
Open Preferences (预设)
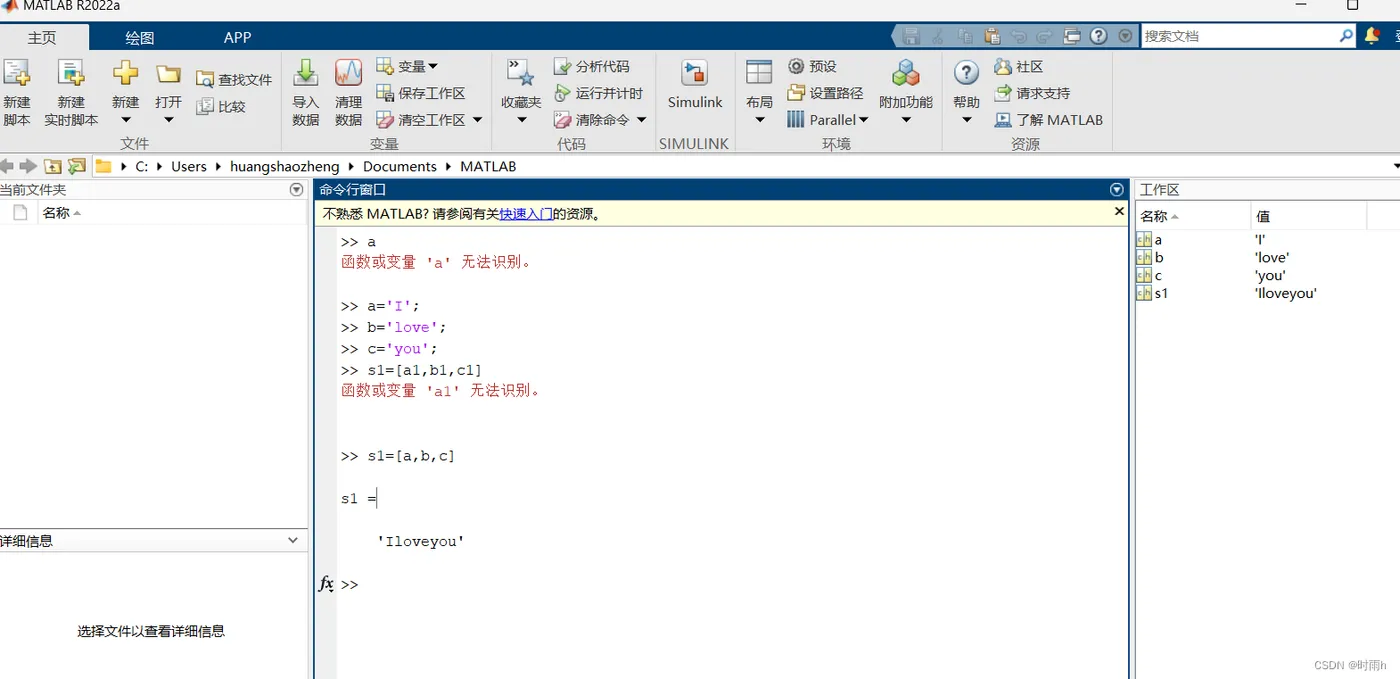click(x=812, y=66)
